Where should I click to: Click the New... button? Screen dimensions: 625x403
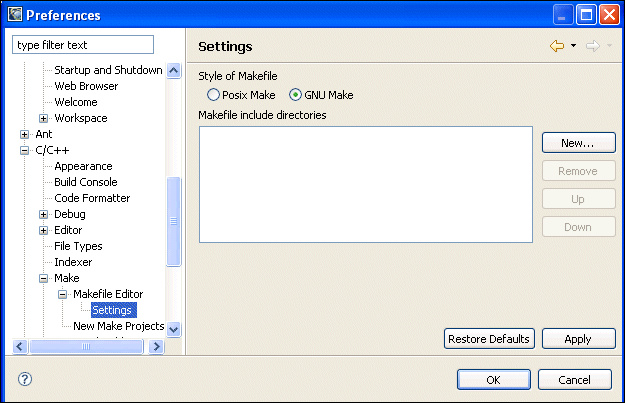click(578, 143)
